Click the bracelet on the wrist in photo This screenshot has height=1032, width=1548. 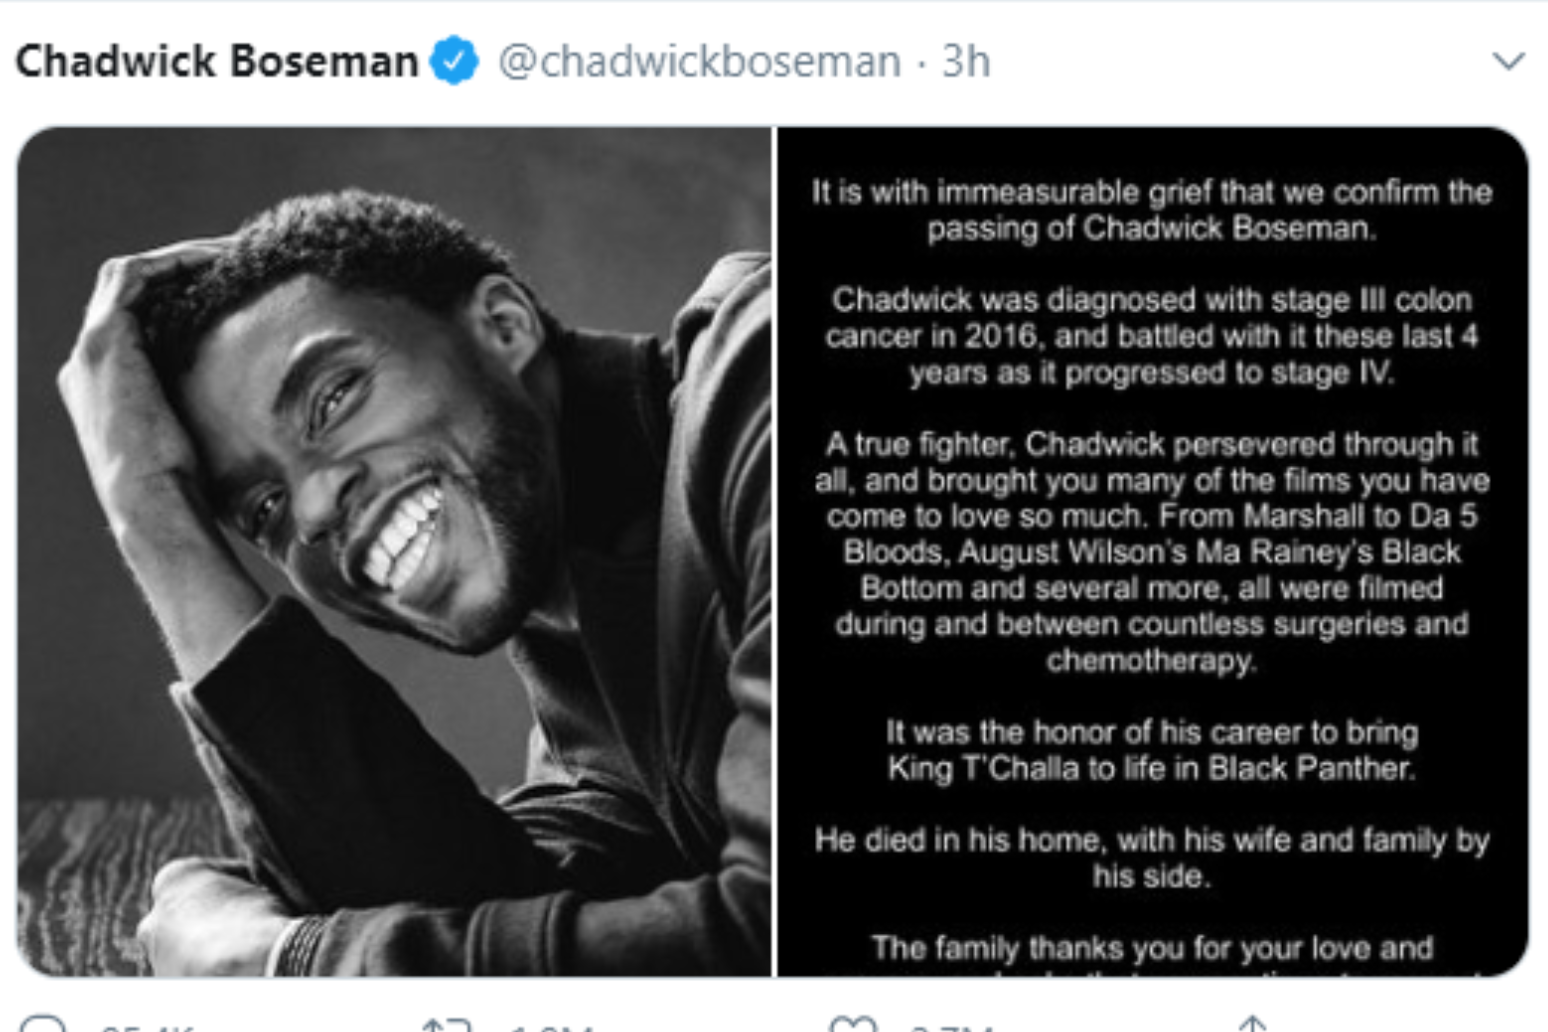click(295, 945)
